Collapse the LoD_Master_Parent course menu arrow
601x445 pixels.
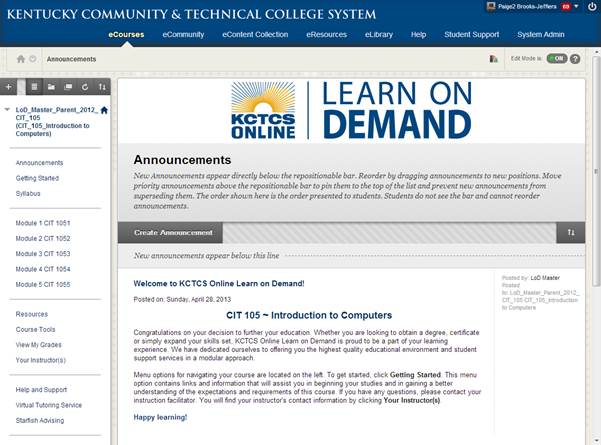(x=7, y=110)
